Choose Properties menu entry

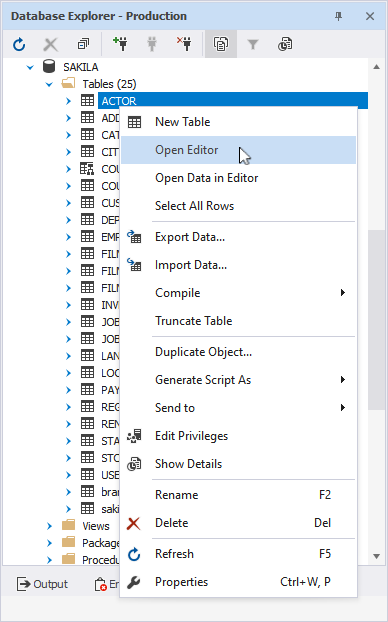pyautogui.click(x=238, y=582)
